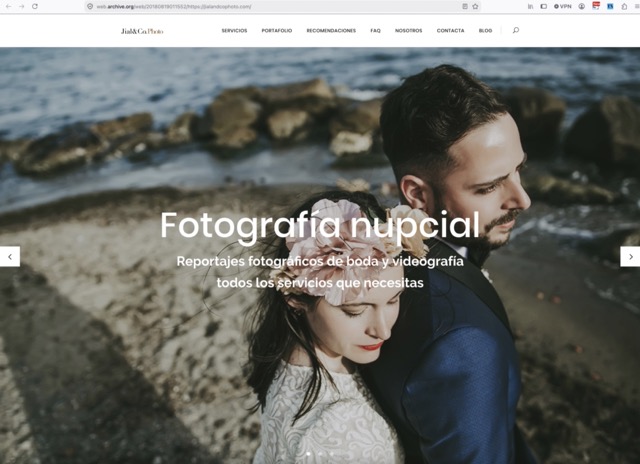Go back with the browser back arrow
Image resolution: width=640 pixels, height=464 pixels.
(x=9, y=7)
